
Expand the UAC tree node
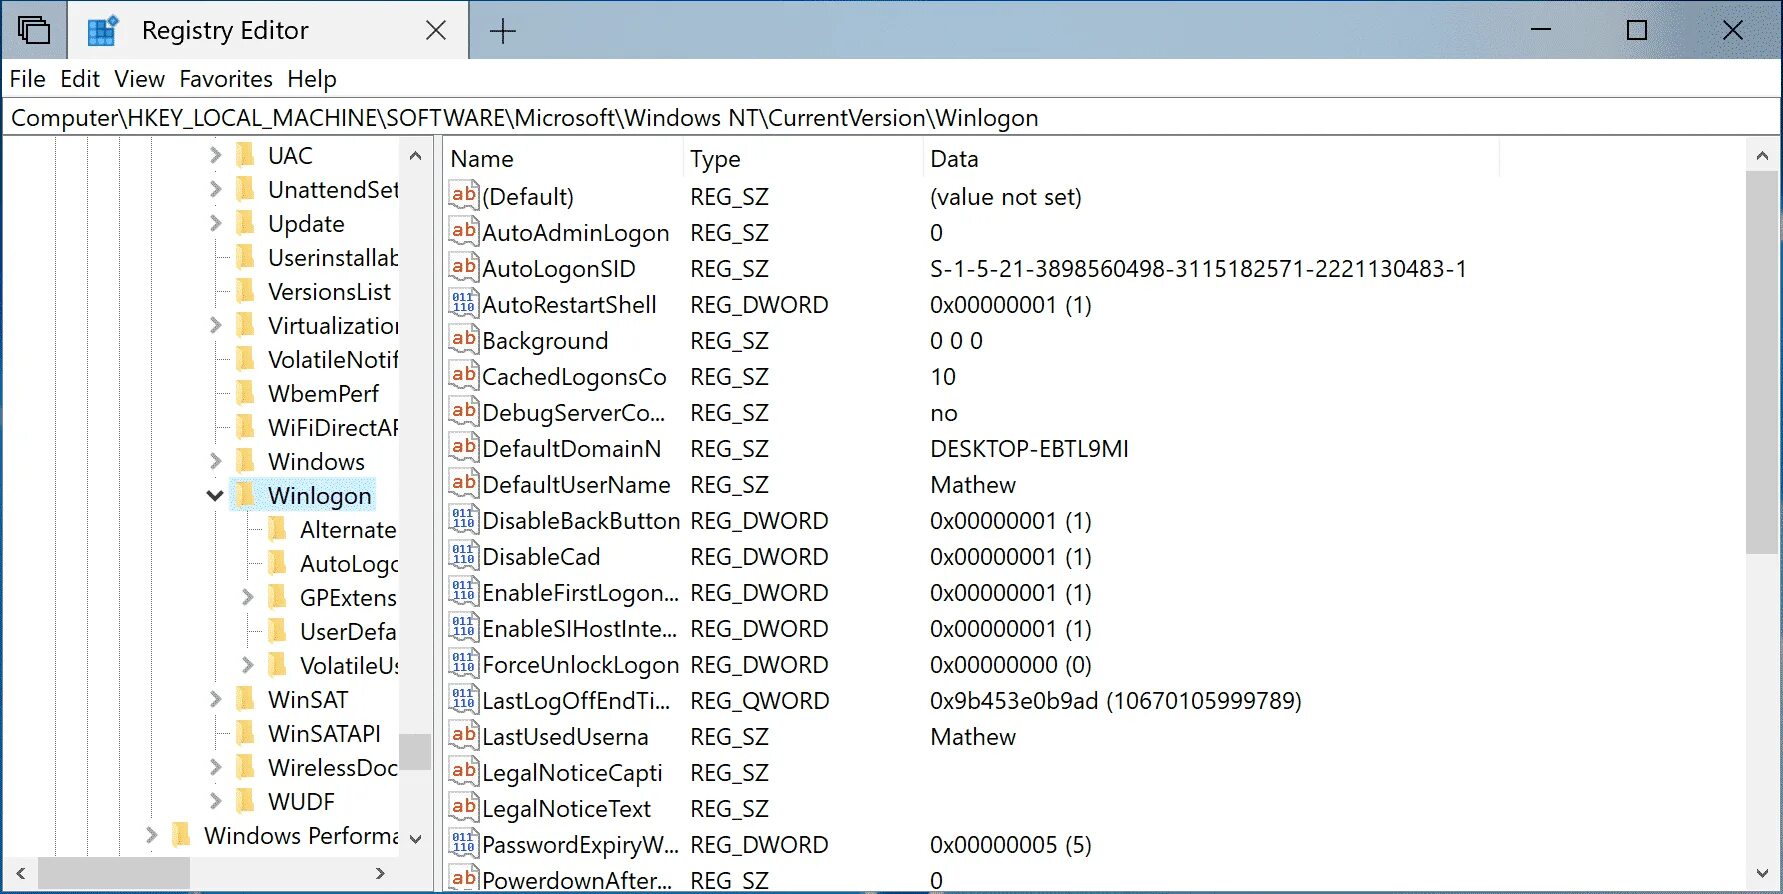coord(215,155)
